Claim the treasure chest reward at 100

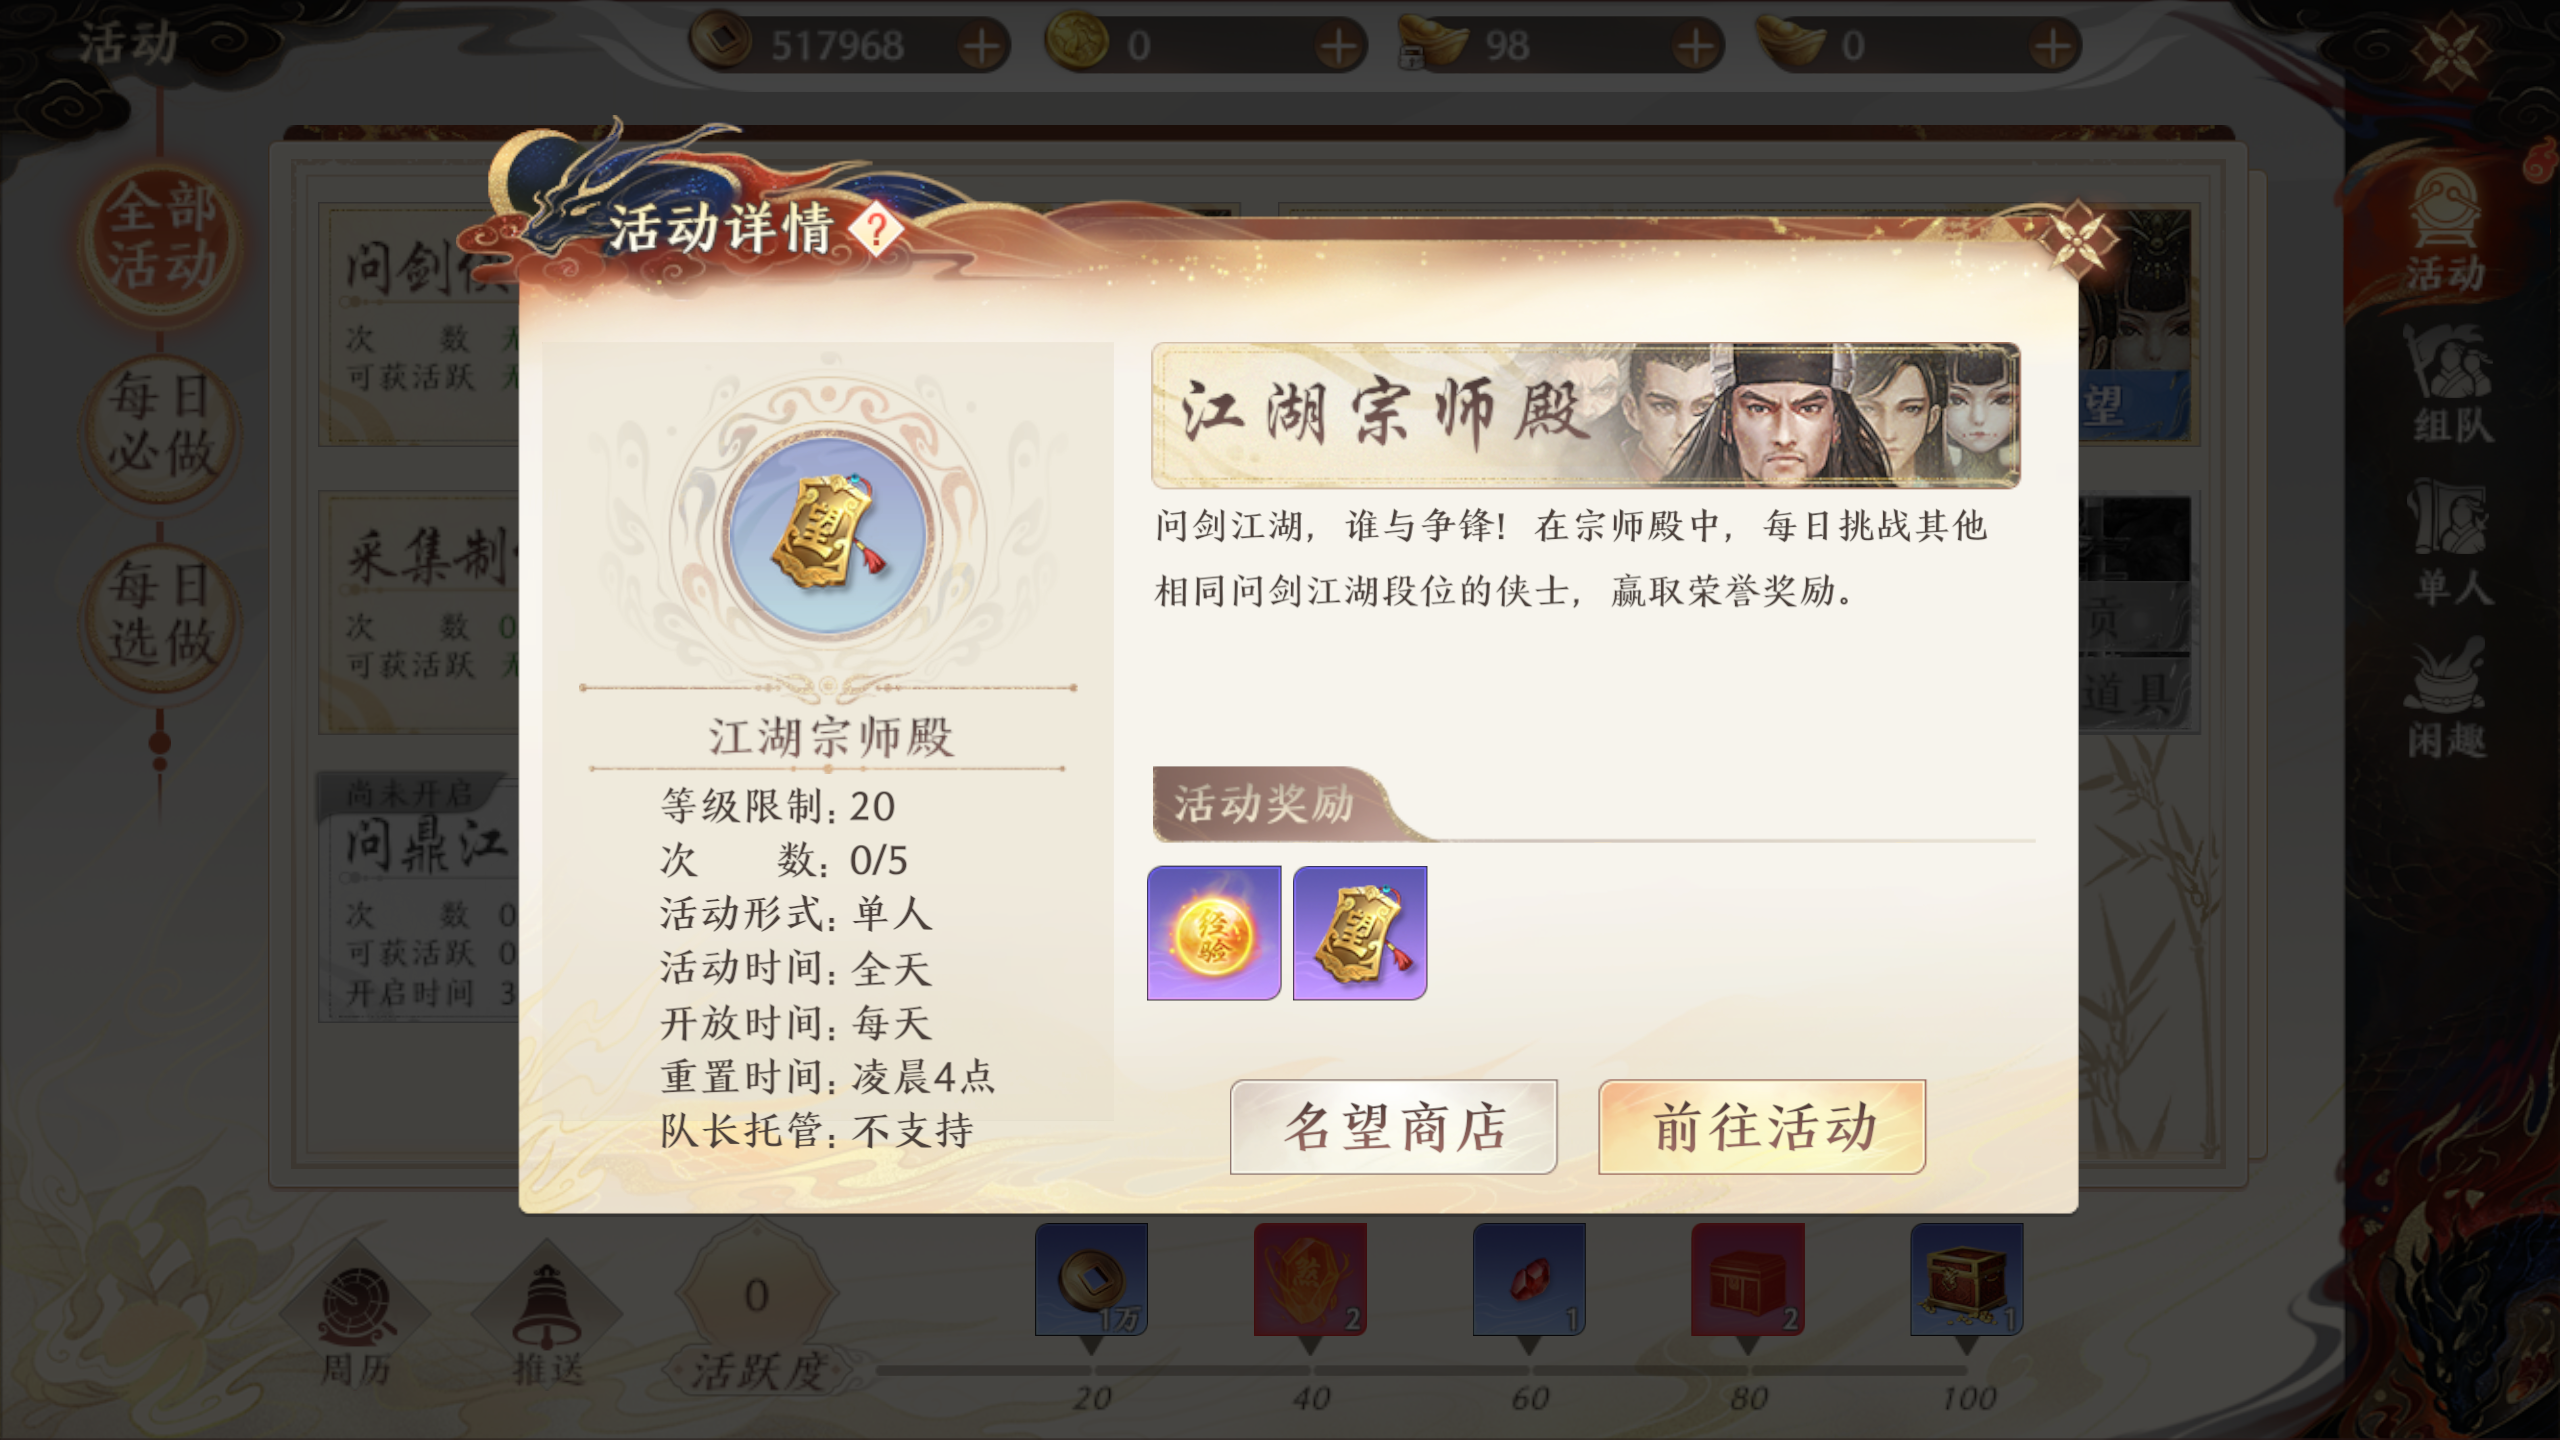[x=1966, y=1280]
